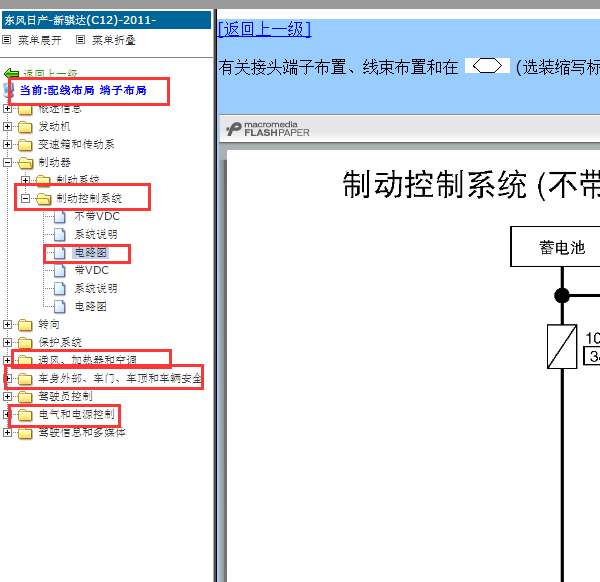Click the 东风日产-新骐达(C12)-2011- title bar

coord(106,20)
